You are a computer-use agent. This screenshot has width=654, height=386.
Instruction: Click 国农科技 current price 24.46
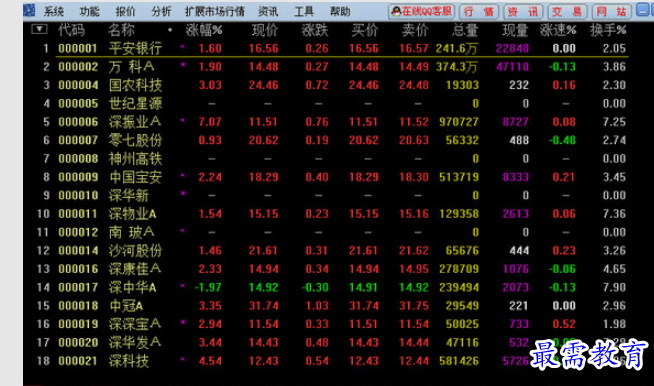tap(264, 85)
